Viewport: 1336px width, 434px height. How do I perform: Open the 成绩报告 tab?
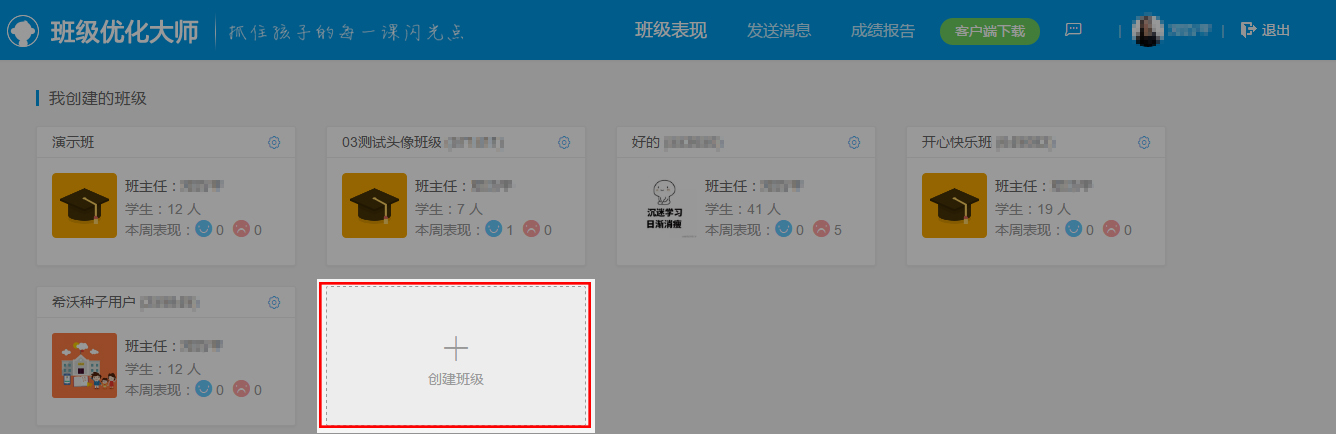point(883,31)
